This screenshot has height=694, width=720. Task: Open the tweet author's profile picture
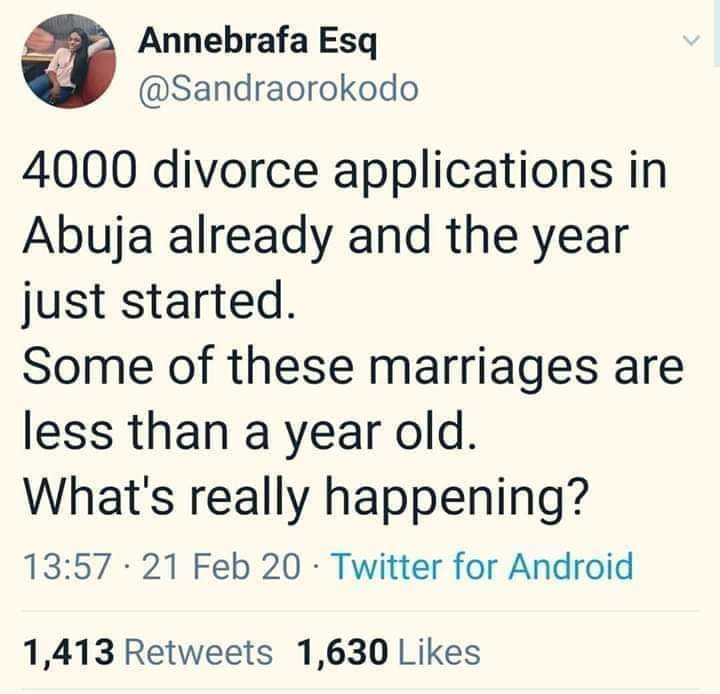point(69,62)
